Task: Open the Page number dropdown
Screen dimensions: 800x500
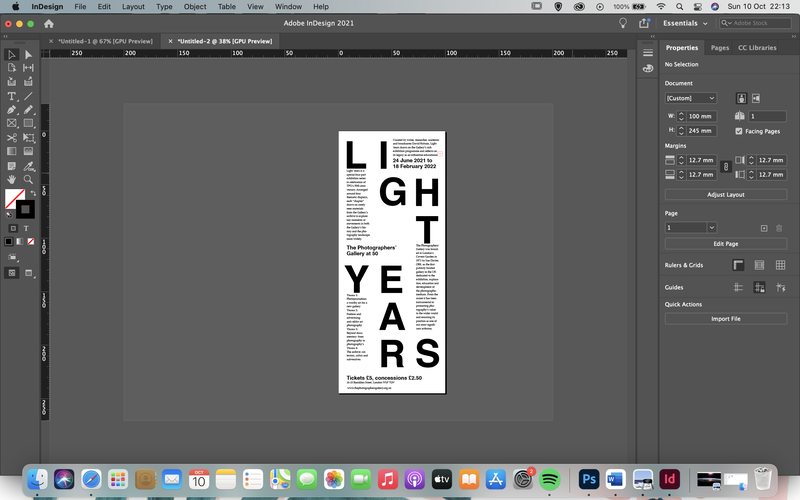Action: (691, 228)
